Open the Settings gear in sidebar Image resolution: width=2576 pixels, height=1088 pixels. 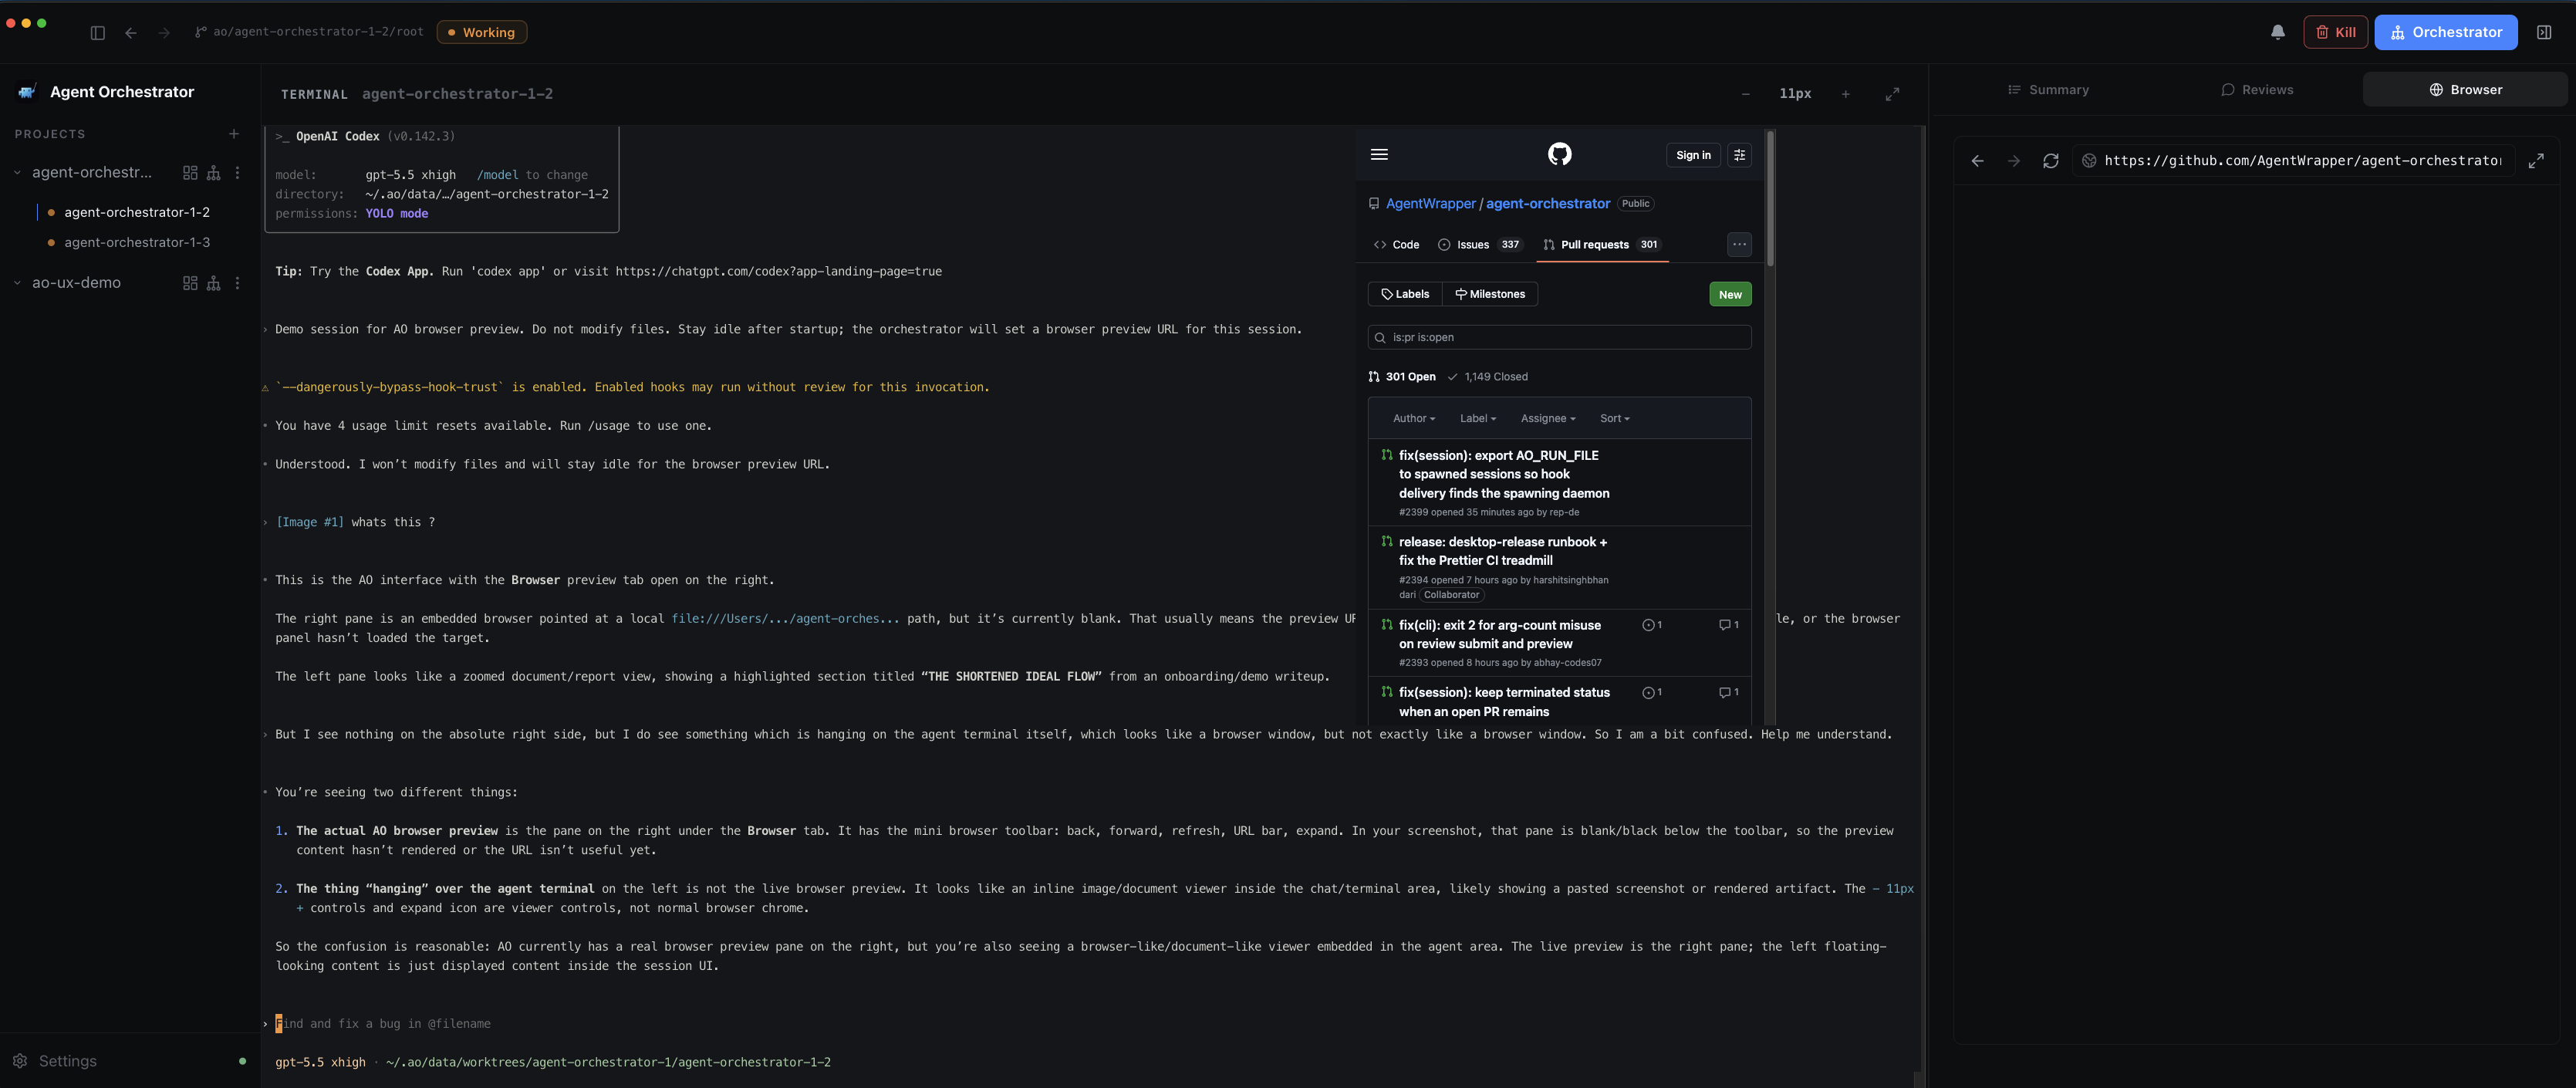click(20, 1061)
